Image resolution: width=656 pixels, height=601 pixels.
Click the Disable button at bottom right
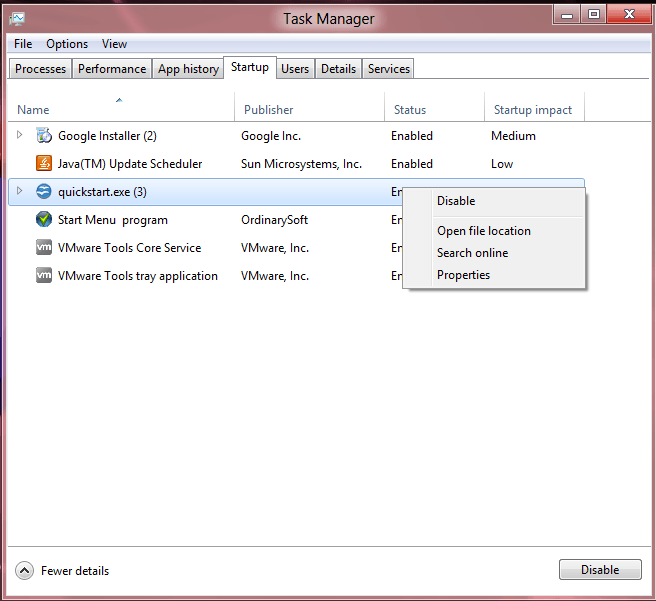pos(600,570)
